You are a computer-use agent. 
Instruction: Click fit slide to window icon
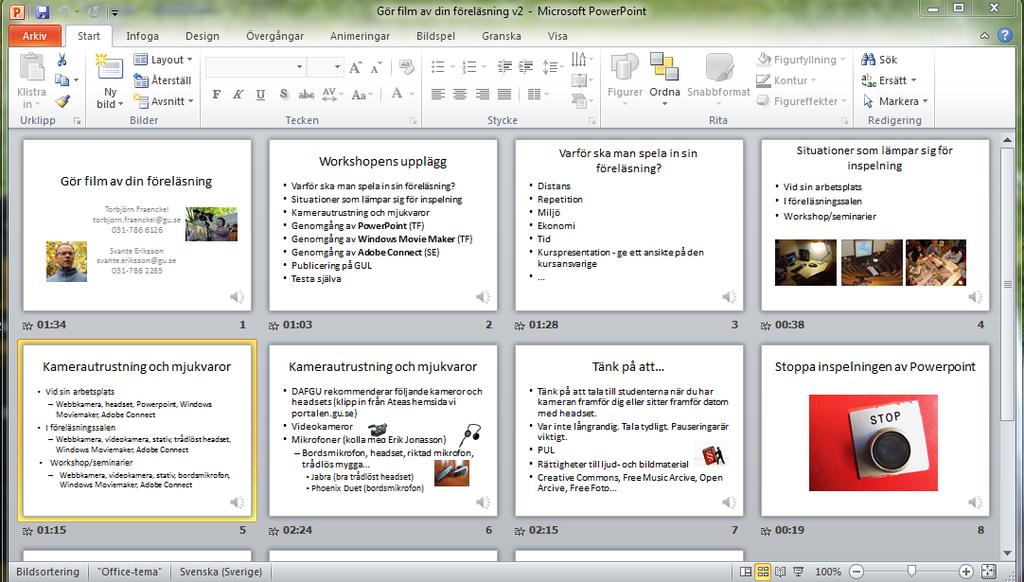tap(988, 572)
